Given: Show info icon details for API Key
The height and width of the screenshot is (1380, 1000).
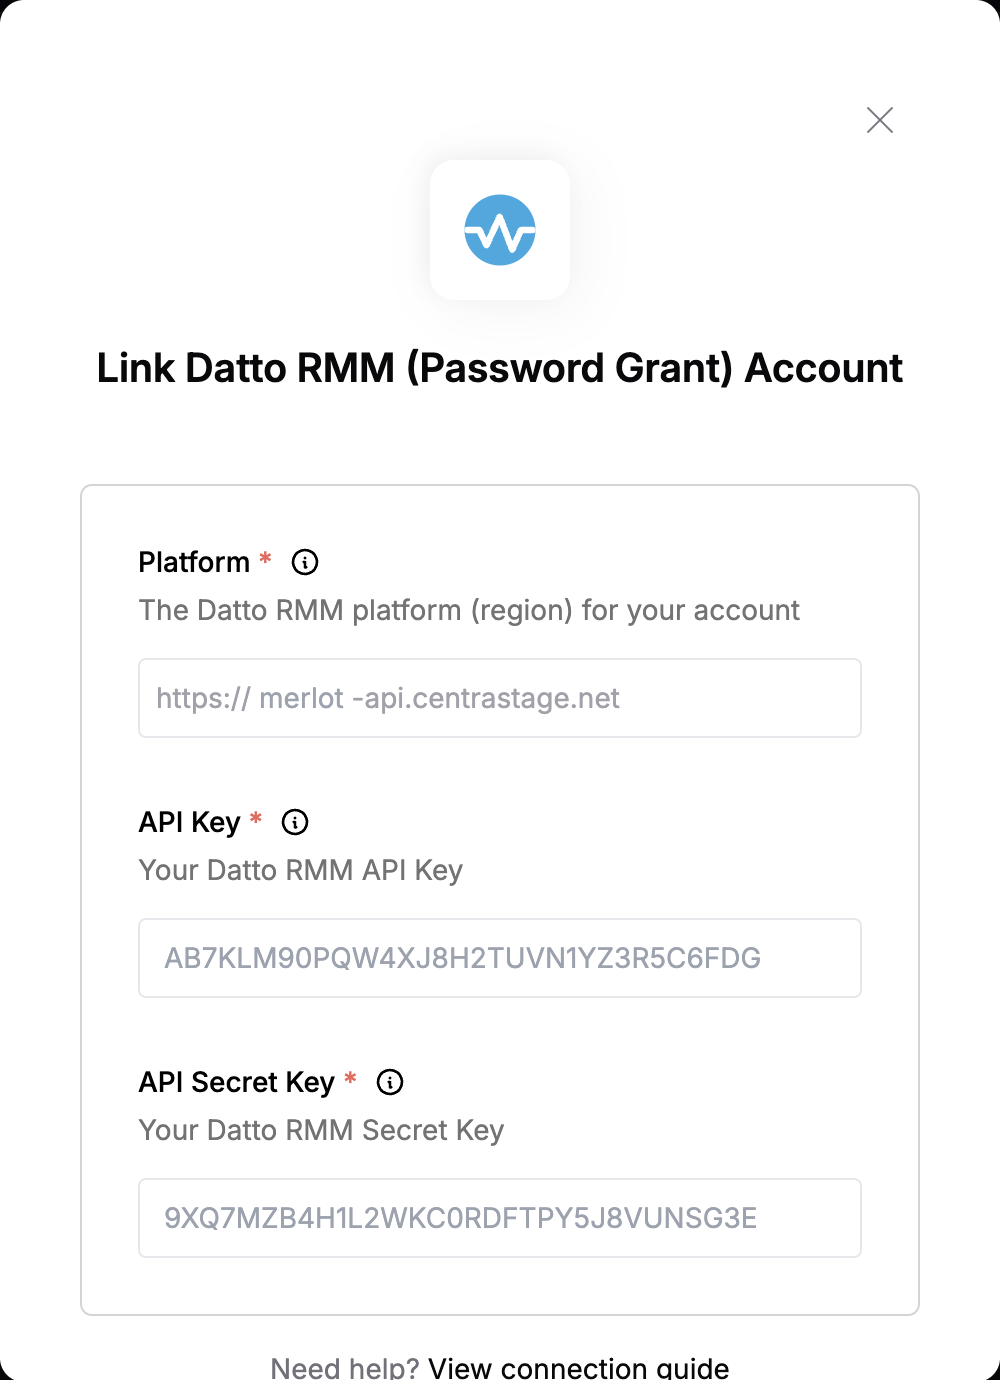Looking at the screenshot, I should (295, 822).
